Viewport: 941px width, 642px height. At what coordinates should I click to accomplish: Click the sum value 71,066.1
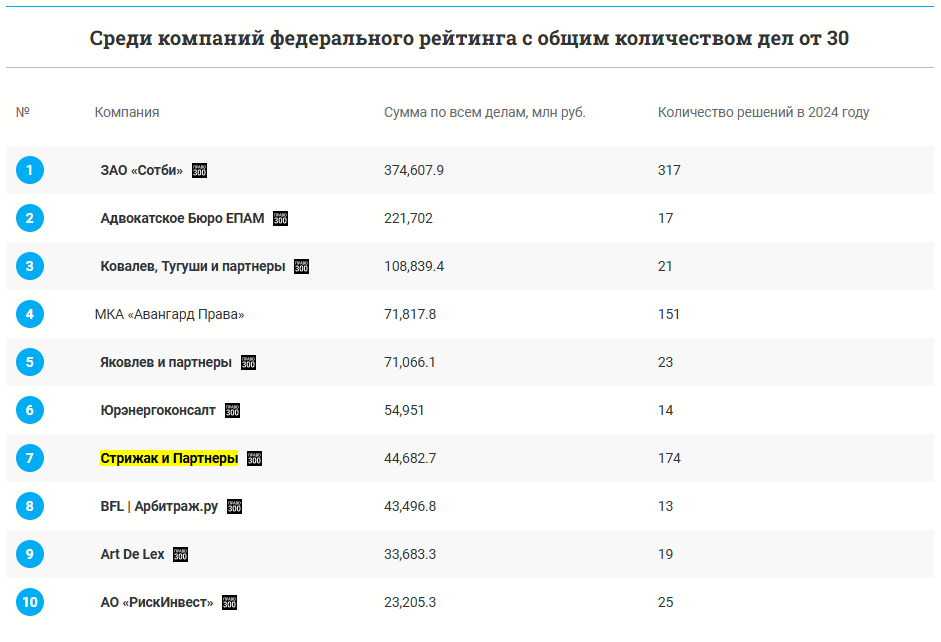click(x=409, y=362)
